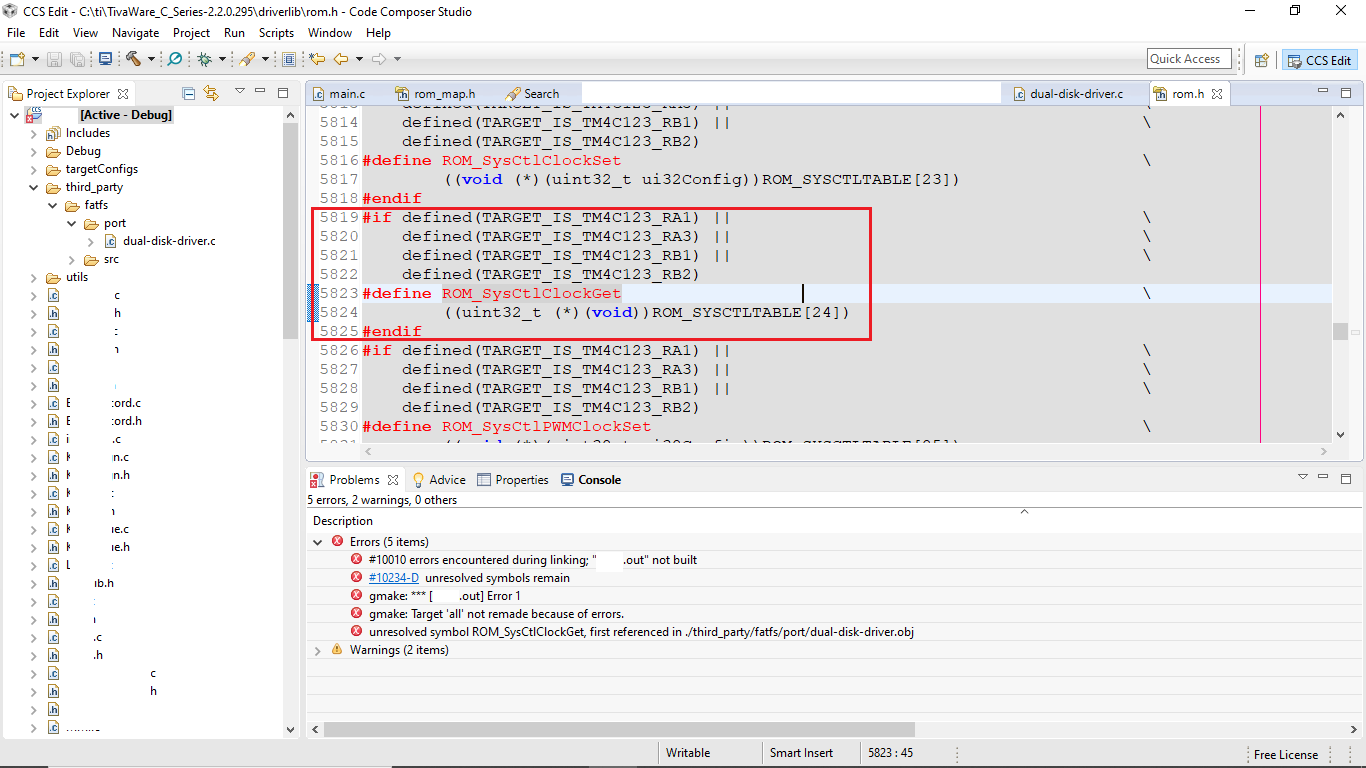This screenshot has height=768, width=1366.
Task: Click the New file wizard icon
Action: click(x=17, y=59)
